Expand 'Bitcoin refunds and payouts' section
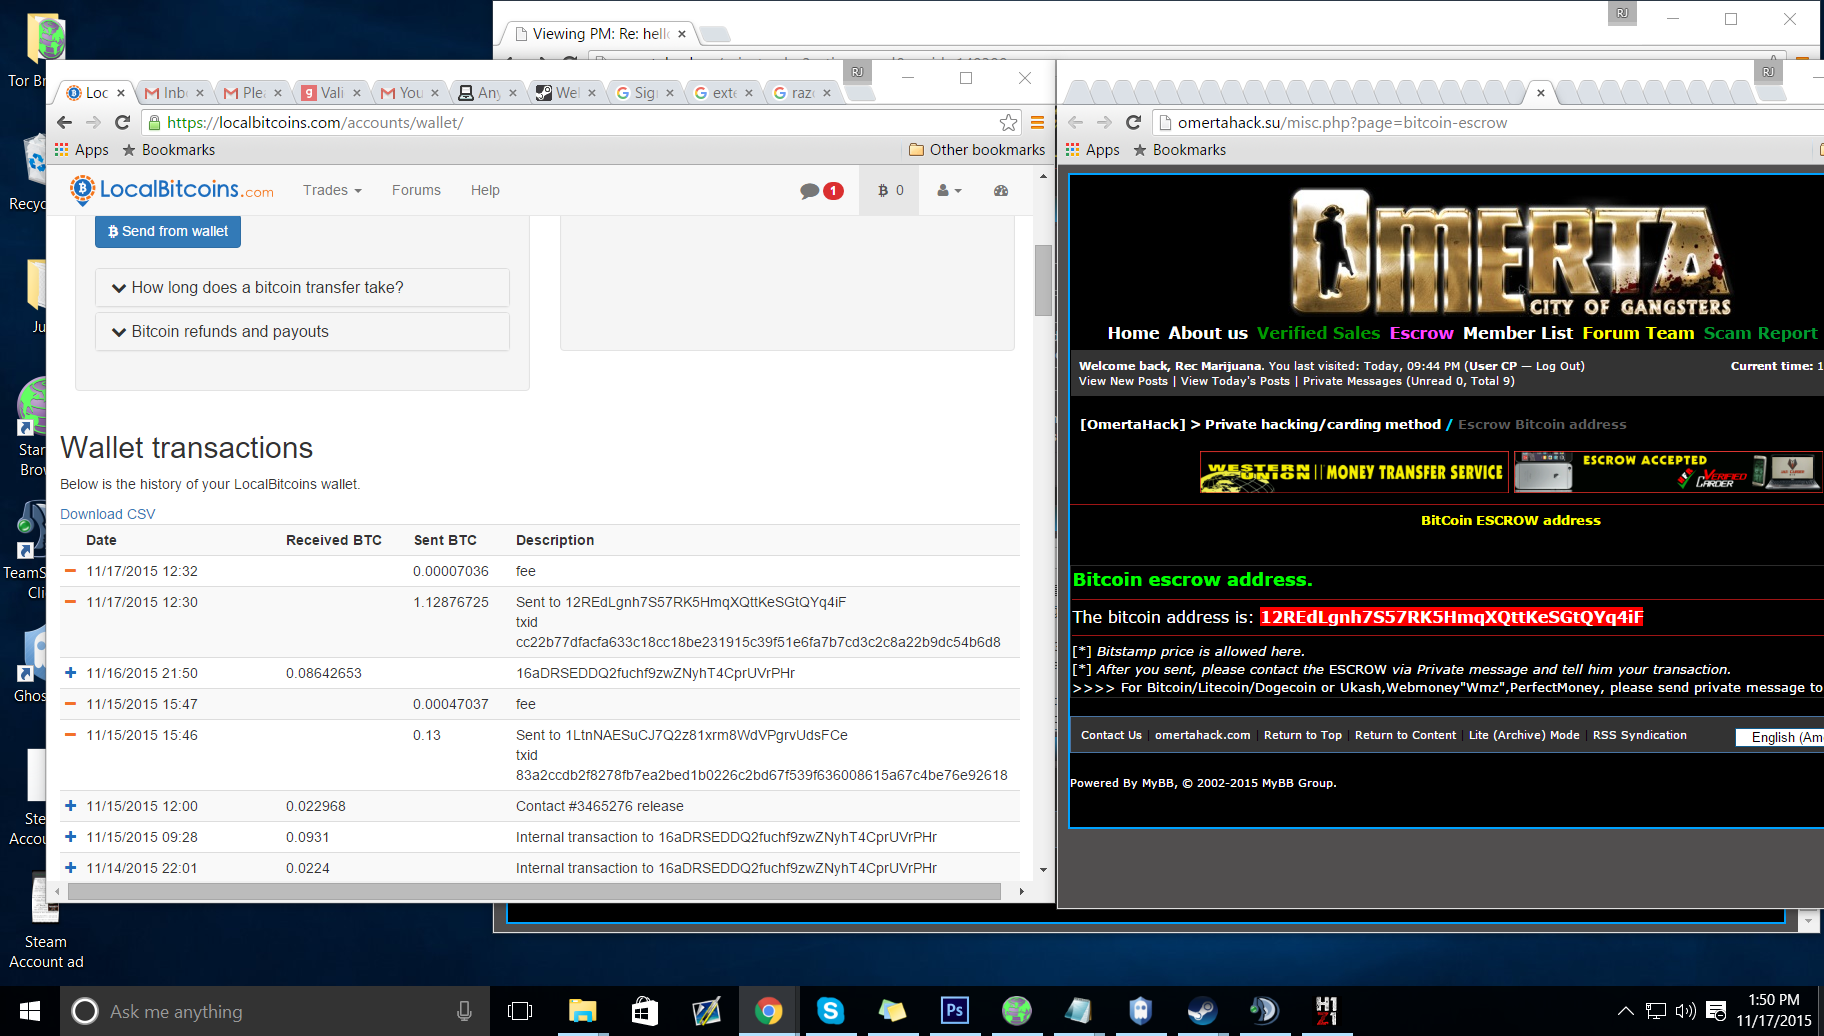1824x1036 pixels. [x=302, y=331]
